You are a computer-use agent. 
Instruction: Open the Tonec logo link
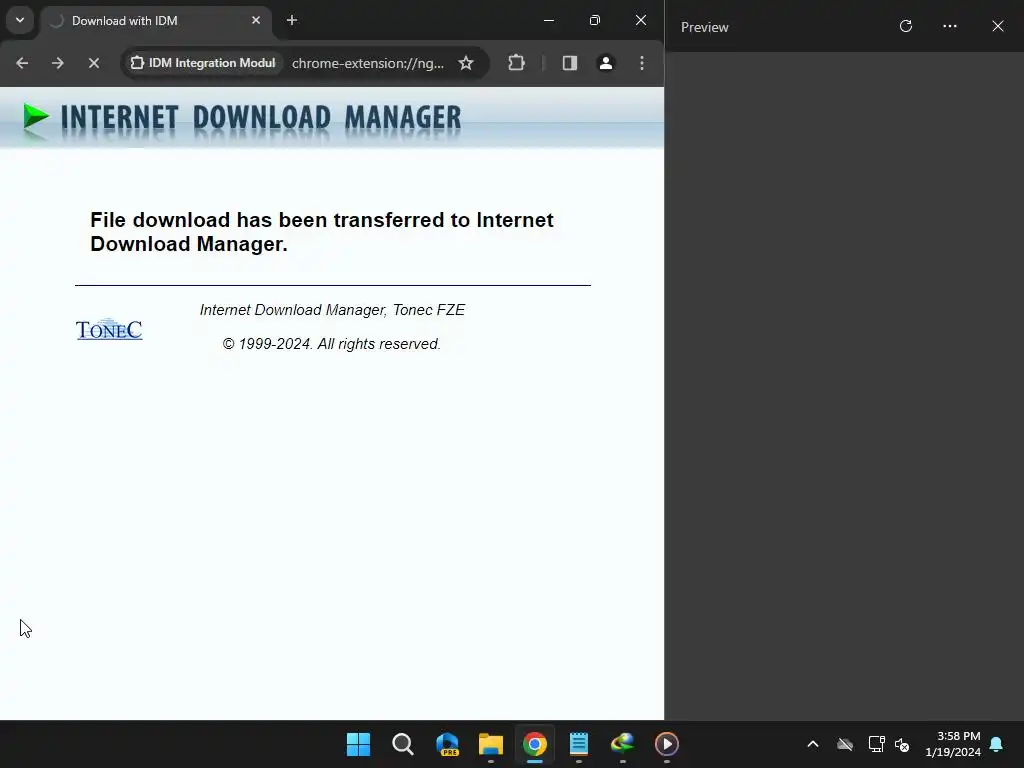(109, 329)
